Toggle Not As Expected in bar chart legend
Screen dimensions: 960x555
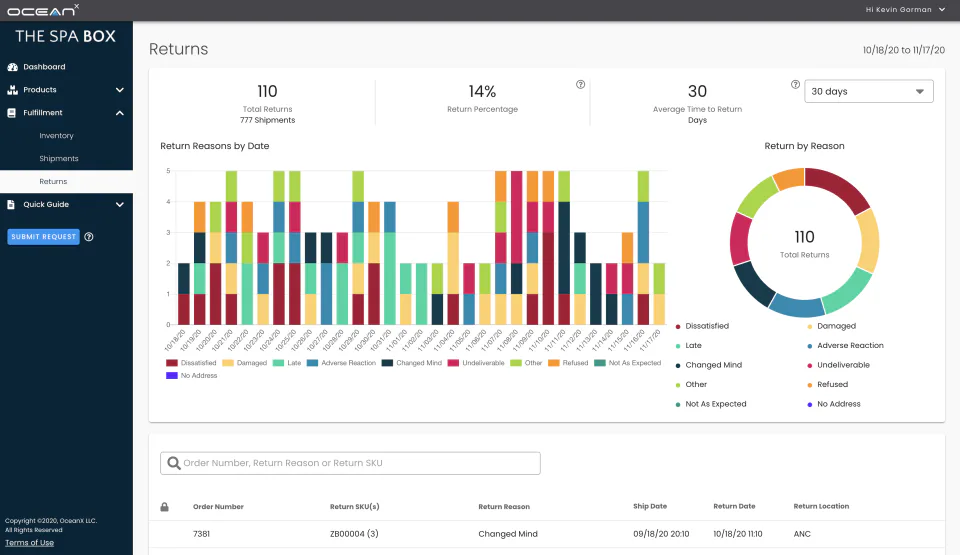[x=628, y=363]
